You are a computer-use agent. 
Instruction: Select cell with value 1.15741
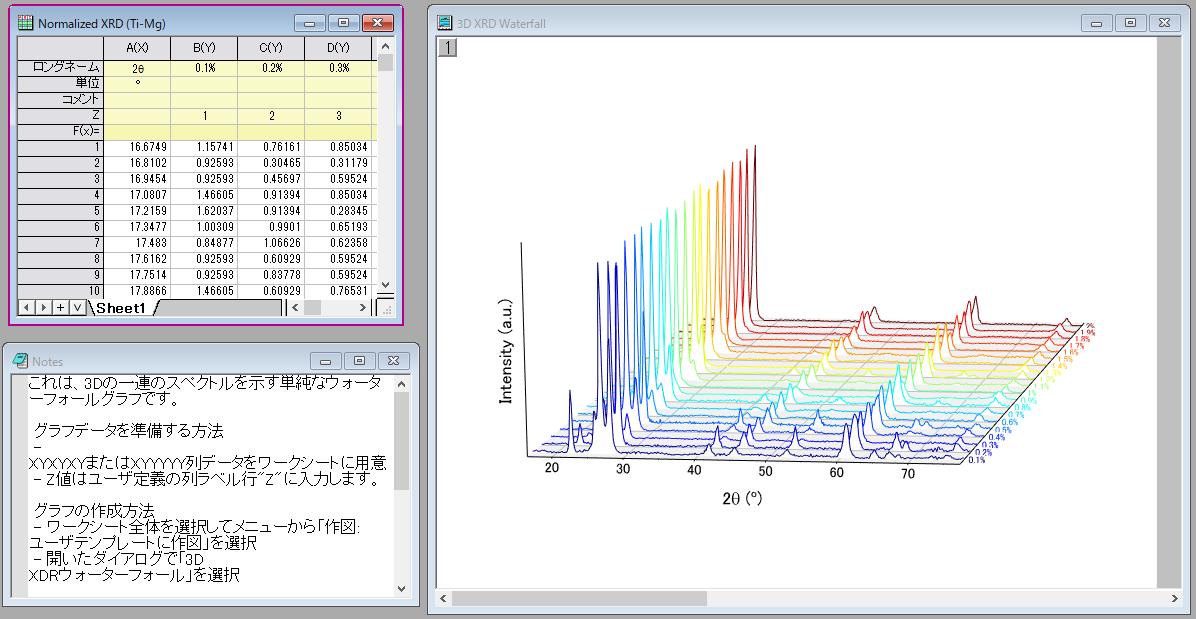[204, 147]
